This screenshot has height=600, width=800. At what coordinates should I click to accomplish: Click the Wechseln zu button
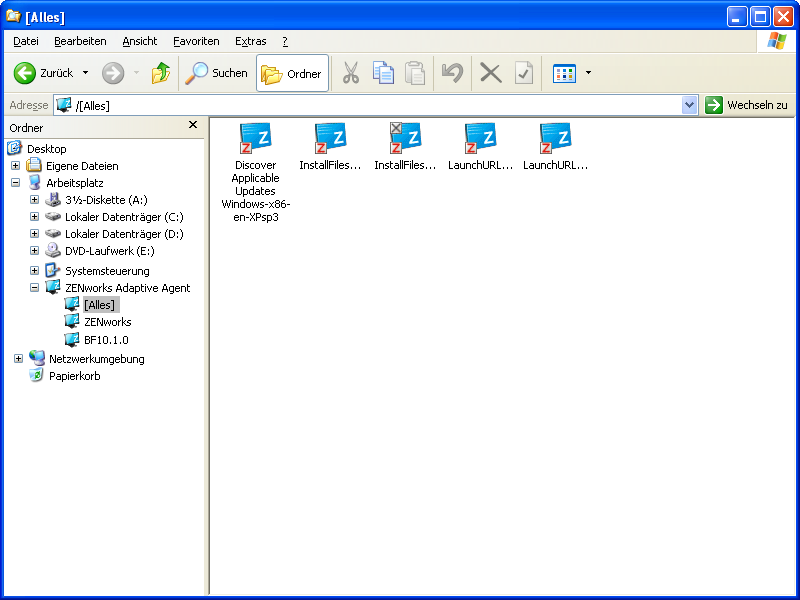746,105
